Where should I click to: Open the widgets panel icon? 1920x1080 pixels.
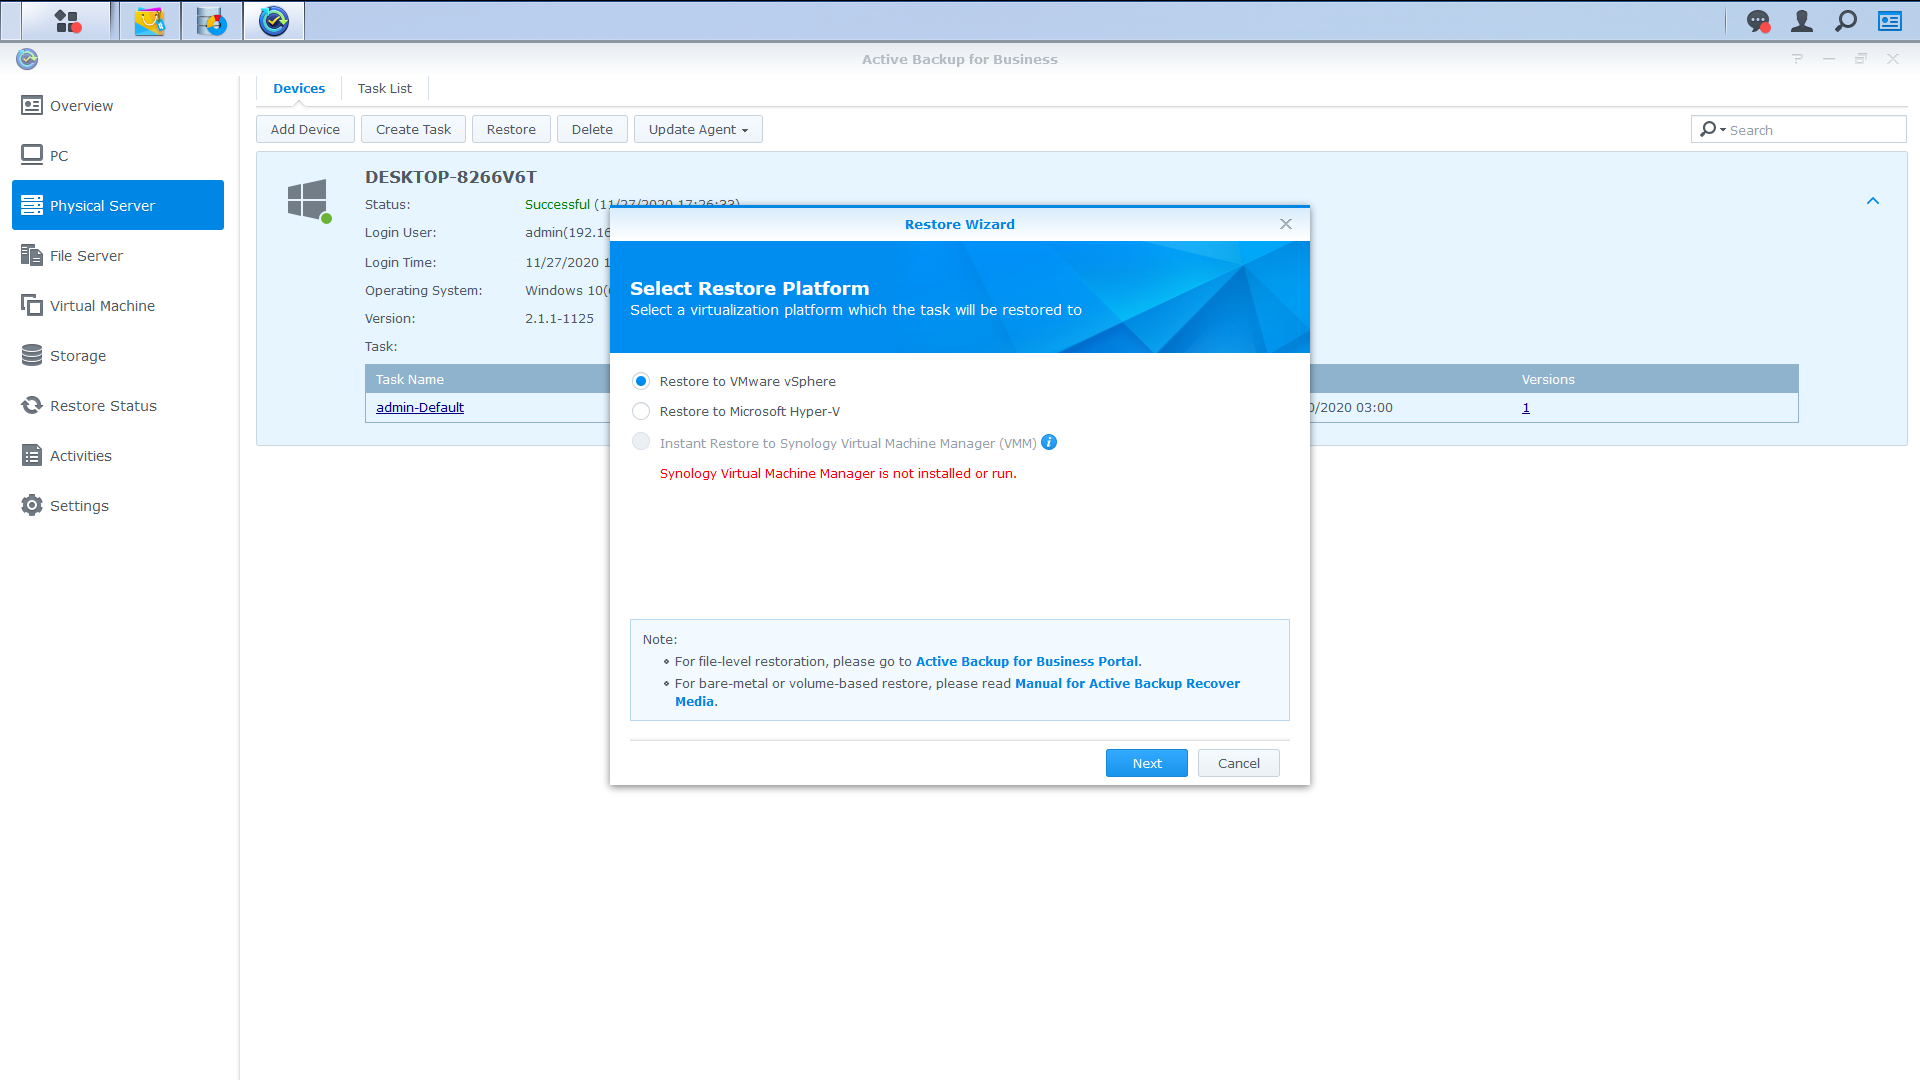tap(1890, 21)
